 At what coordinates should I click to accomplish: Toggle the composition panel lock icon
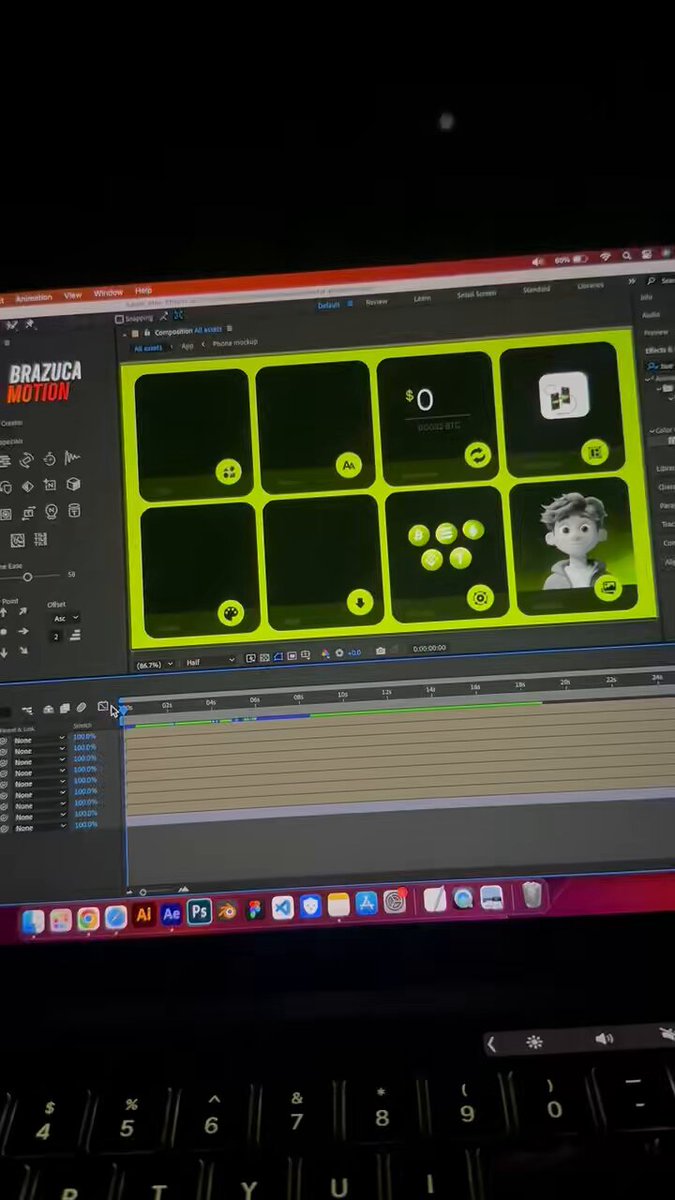146,332
